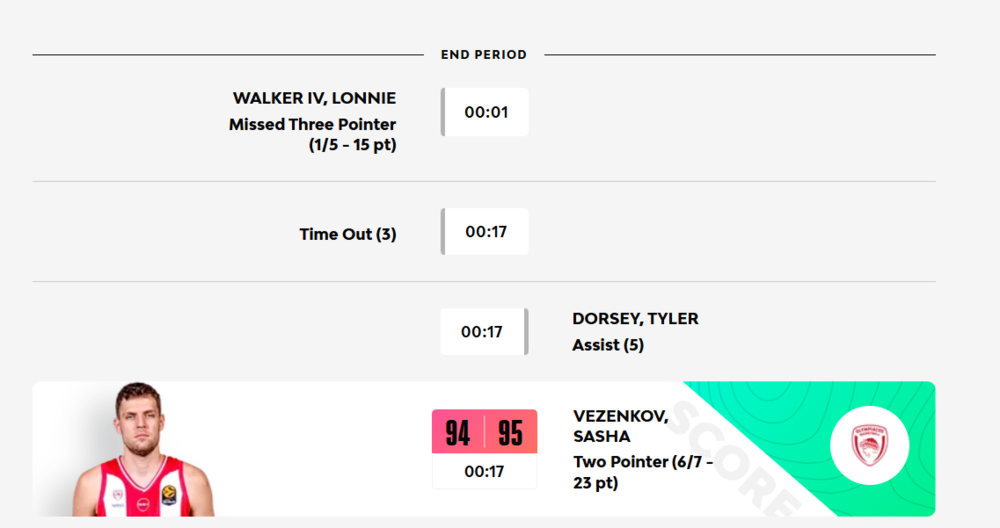Open the Walker IV, Lonnie player link
Image resolution: width=1000 pixels, height=528 pixels.
click(314, 98)
